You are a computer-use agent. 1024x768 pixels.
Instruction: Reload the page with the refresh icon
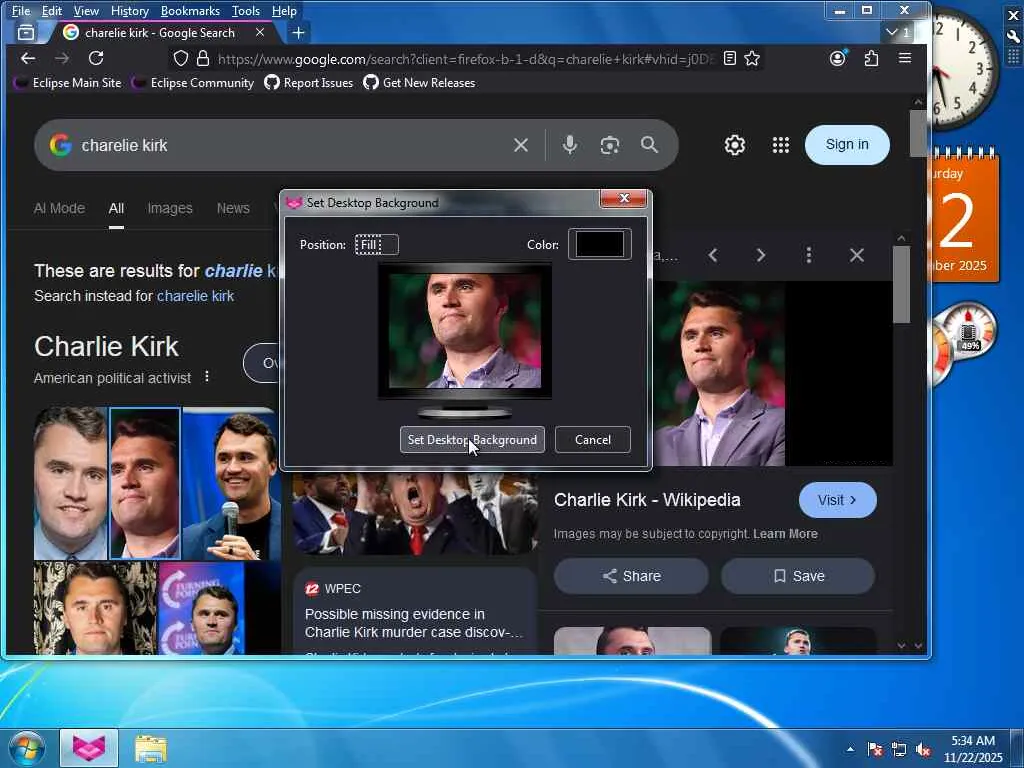96,59
